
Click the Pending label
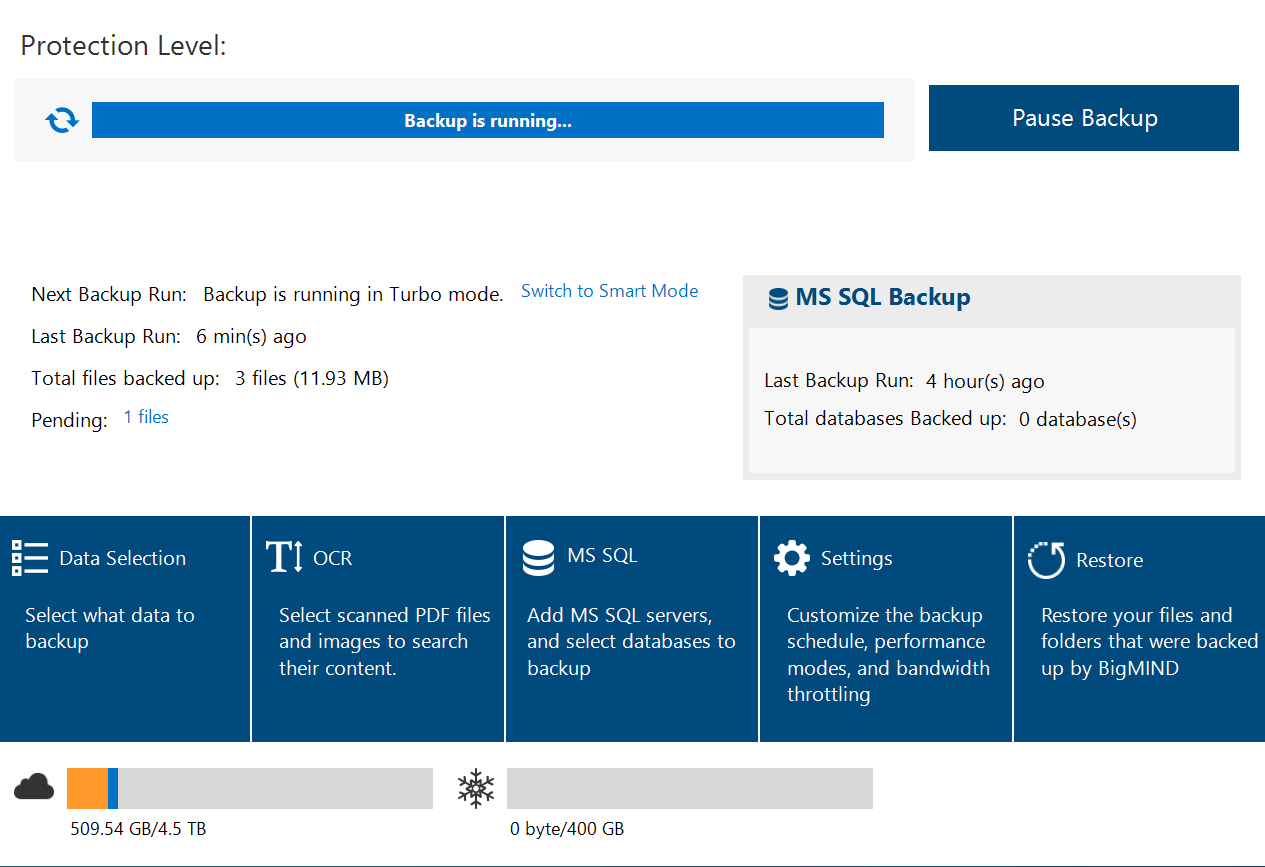pyautogui.click(x=70, y=421)
